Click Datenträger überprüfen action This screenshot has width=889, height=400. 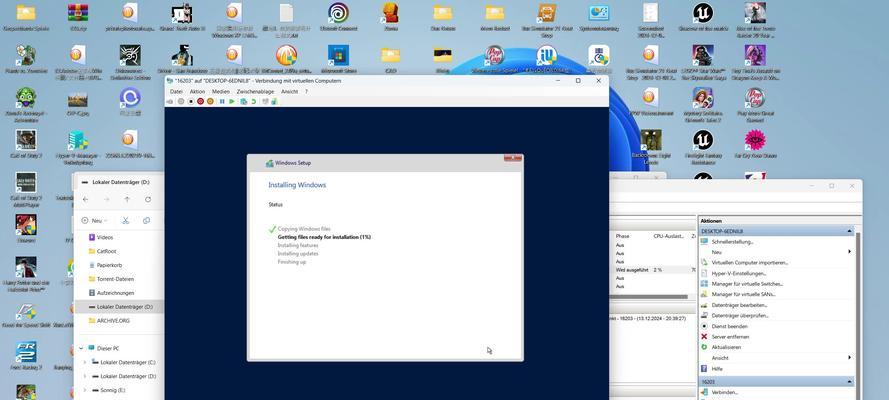740,315
